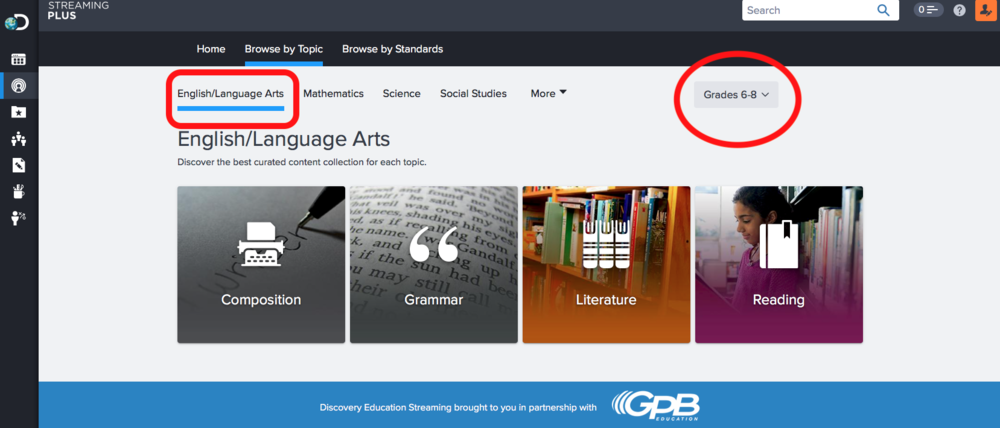
Task: Open the Grammar topic label
Action: pyautogui.click(x=434, y=300)
